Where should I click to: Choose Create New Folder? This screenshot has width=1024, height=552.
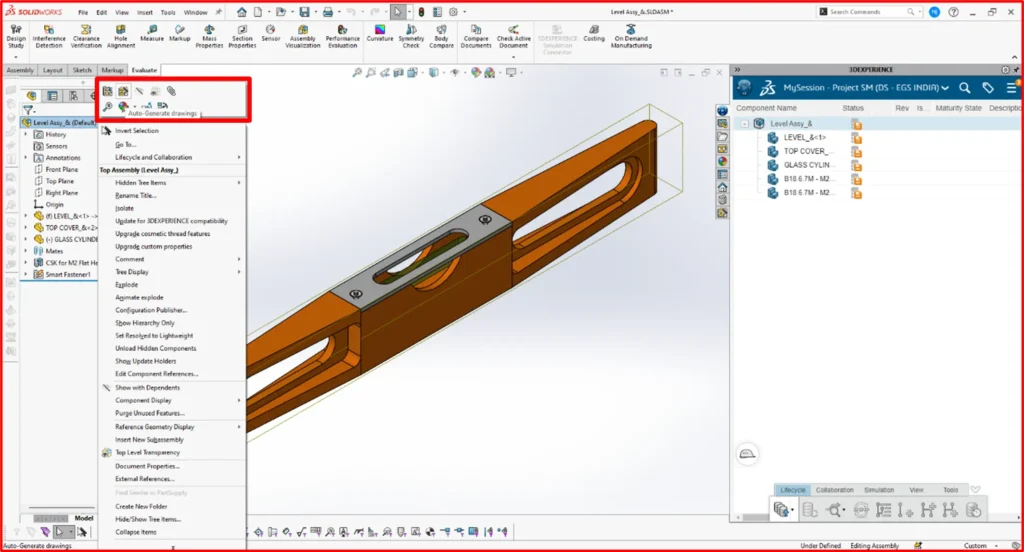(x=141, y=506)
